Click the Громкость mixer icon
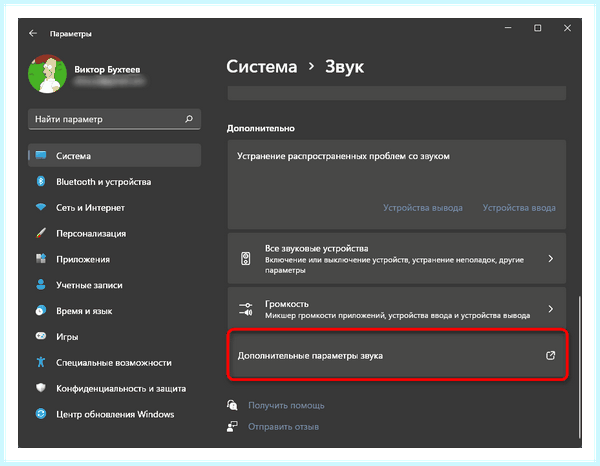Image resolution: width=600 pixels, height=466 pixels. pos(246,309)
